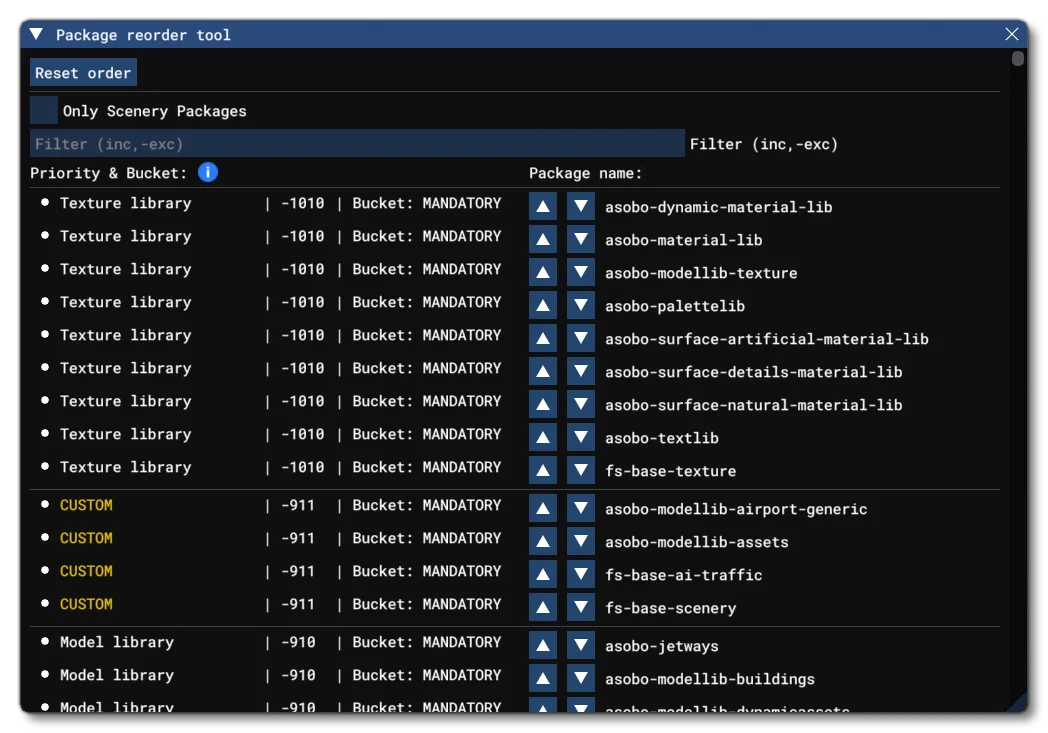Move asobo-jetways down
This screenshot has width=1048, height=733.
pos(581,645)
